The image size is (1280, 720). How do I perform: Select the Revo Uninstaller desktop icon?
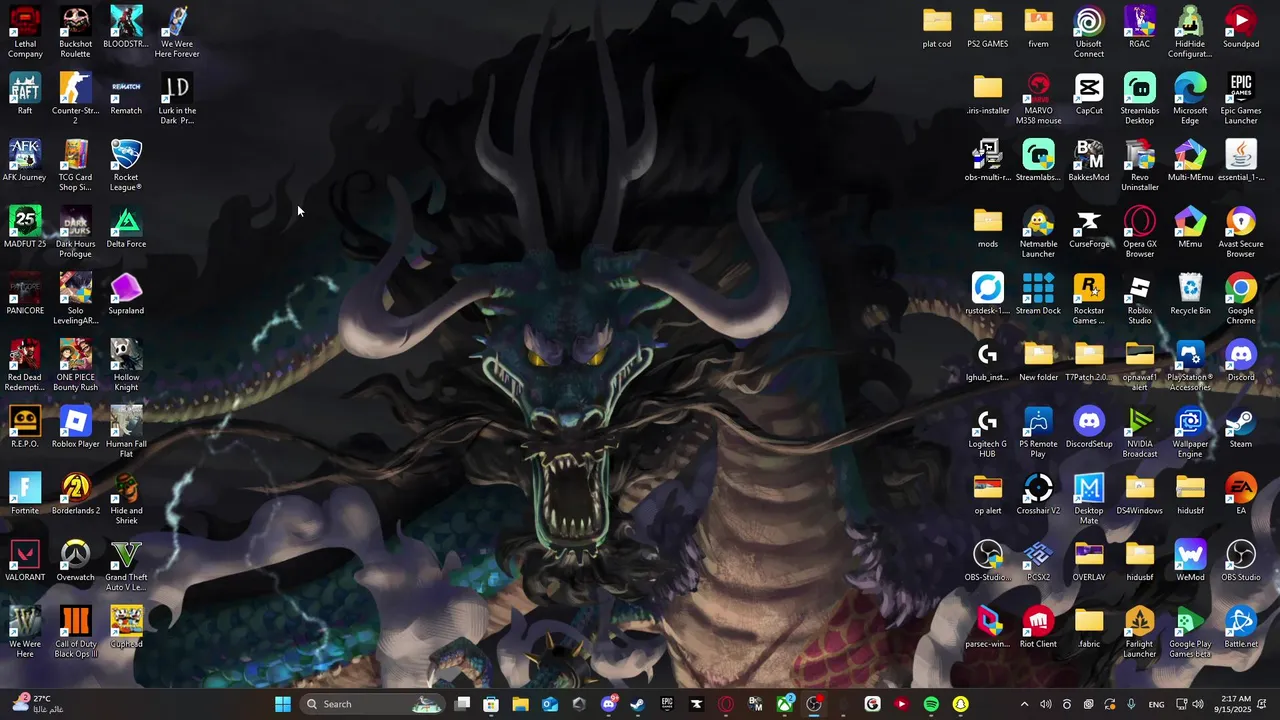point(1140,166)
